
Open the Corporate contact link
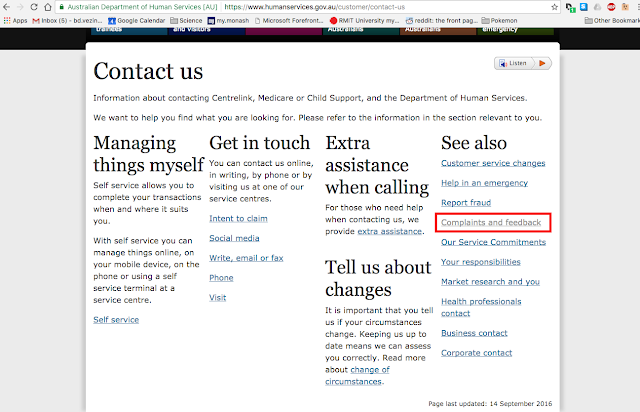(x=476, y=353)
